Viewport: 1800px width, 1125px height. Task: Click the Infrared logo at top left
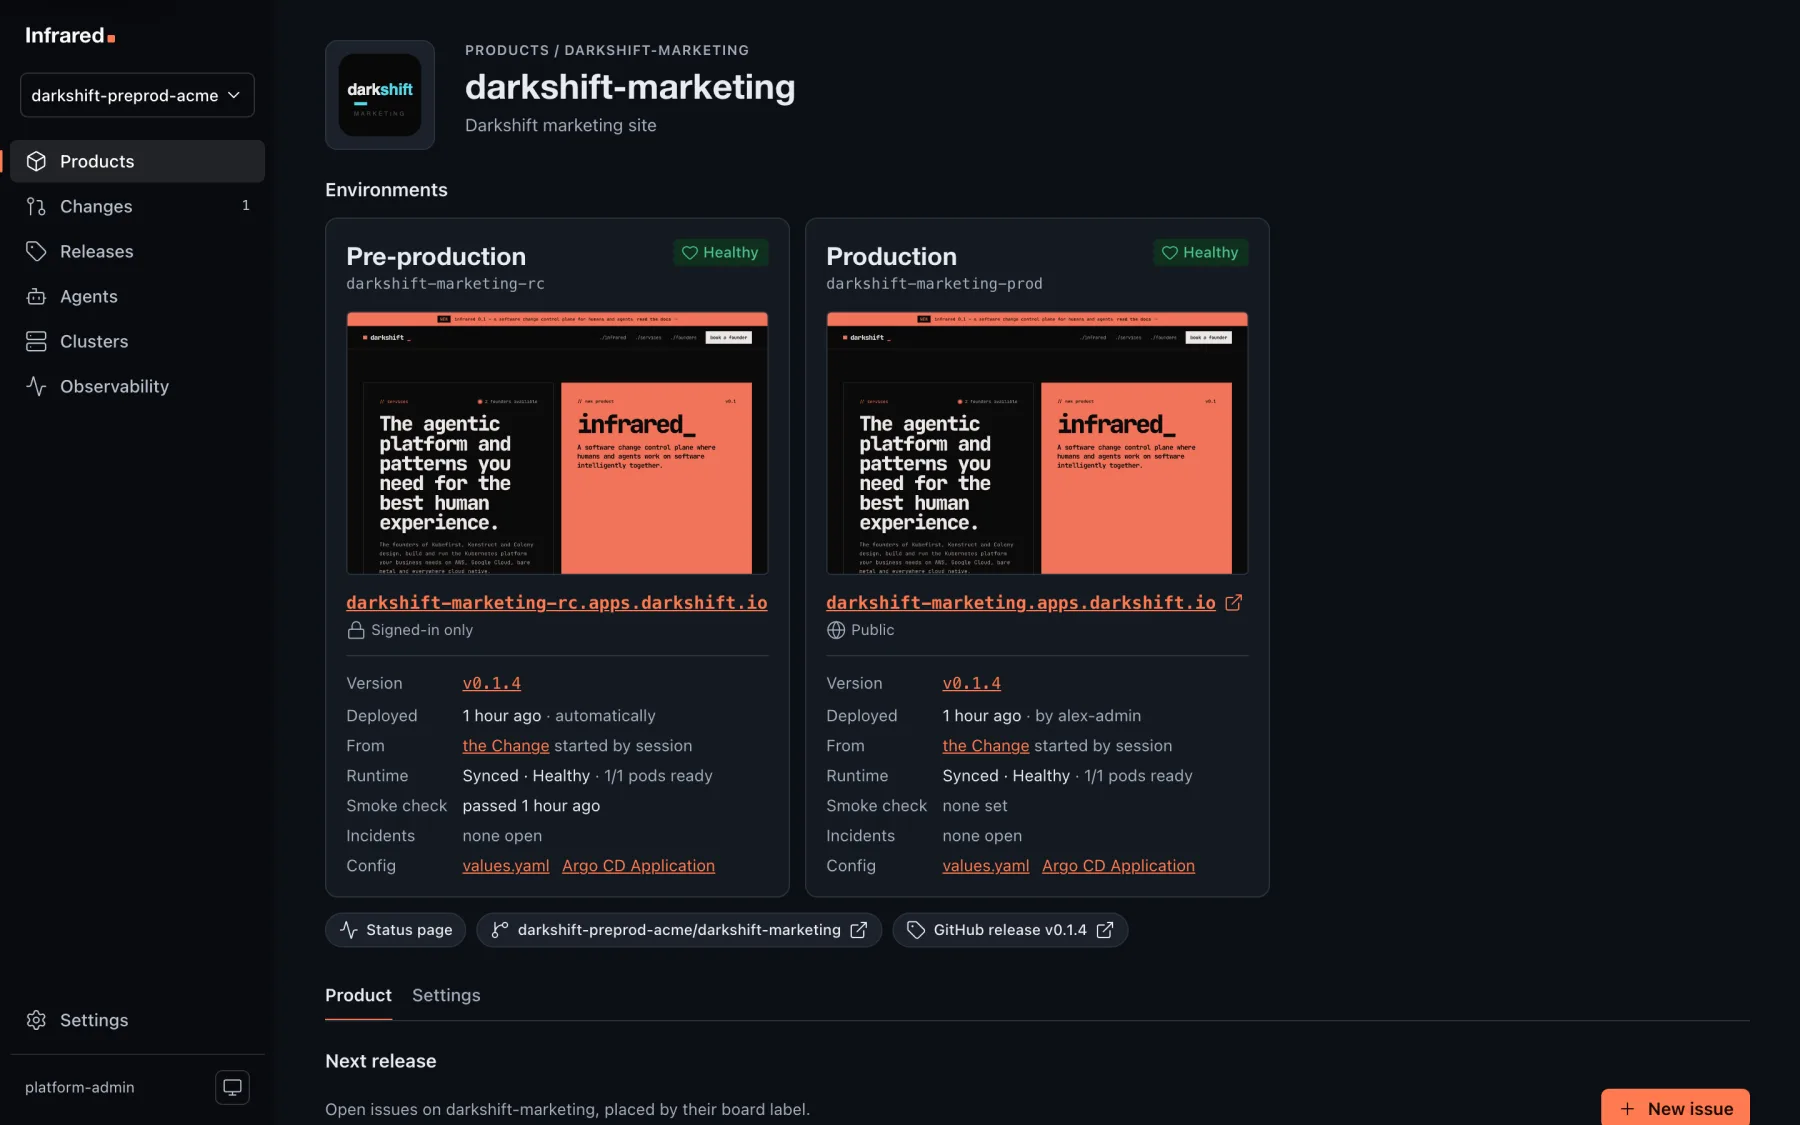tap(70, 35)
